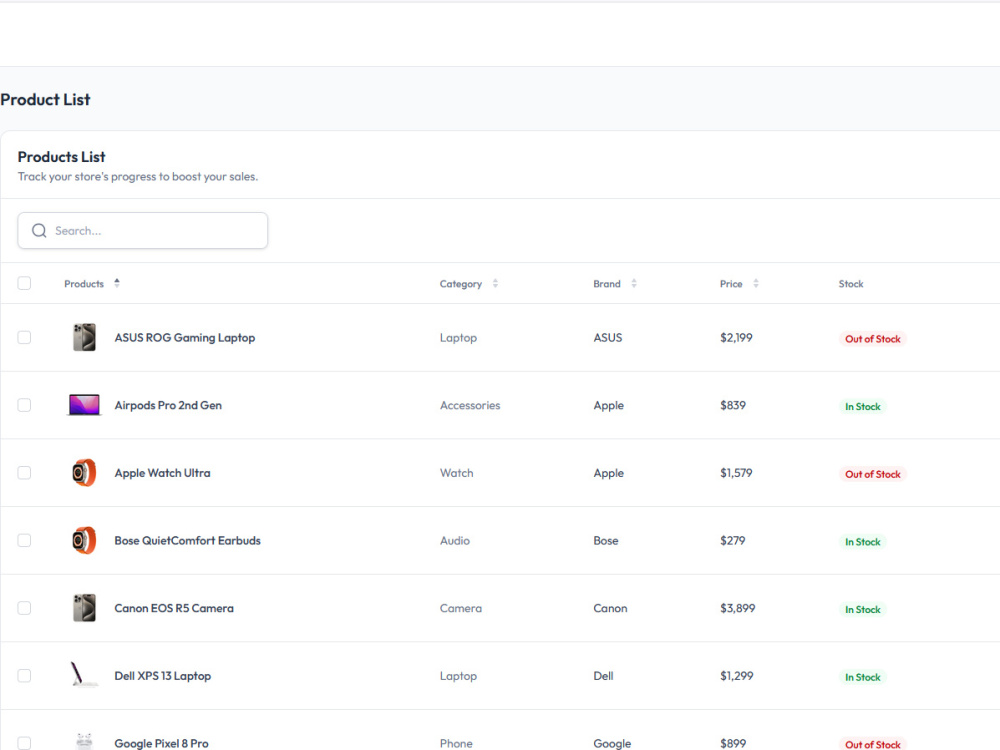This screenshot has height=750, width=1000.
Task: Check the Dell XPS 13 Laptop checkbox
Action: tap(24, 675)
